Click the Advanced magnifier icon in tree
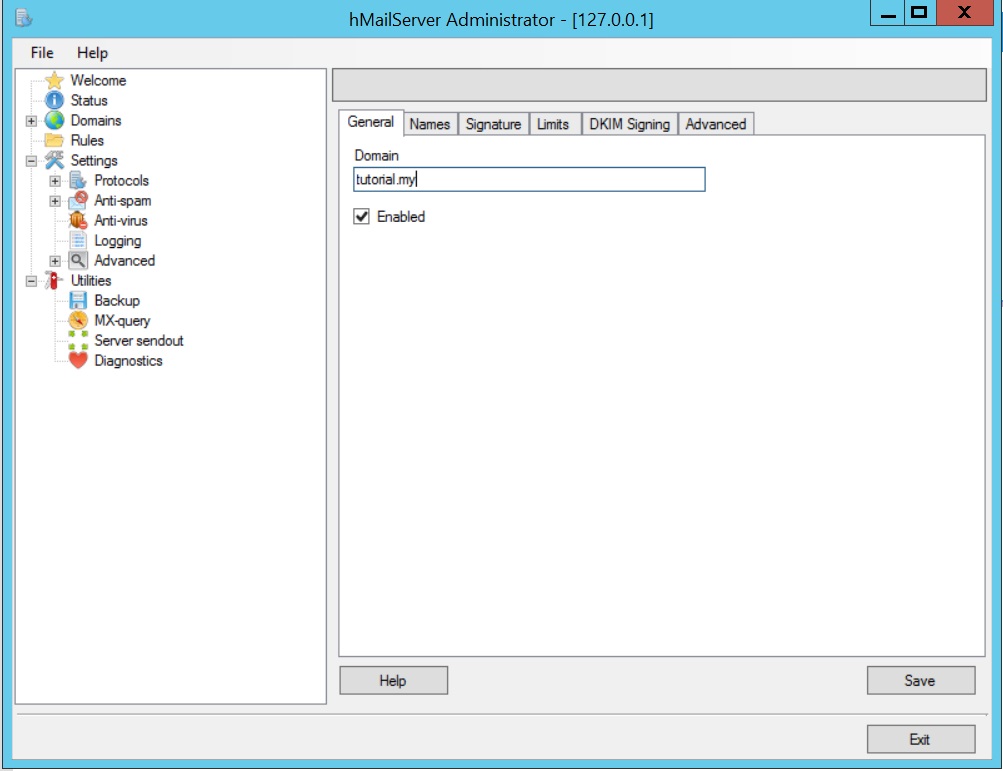Screen dimensions: 1003x771 coord(78,260)
